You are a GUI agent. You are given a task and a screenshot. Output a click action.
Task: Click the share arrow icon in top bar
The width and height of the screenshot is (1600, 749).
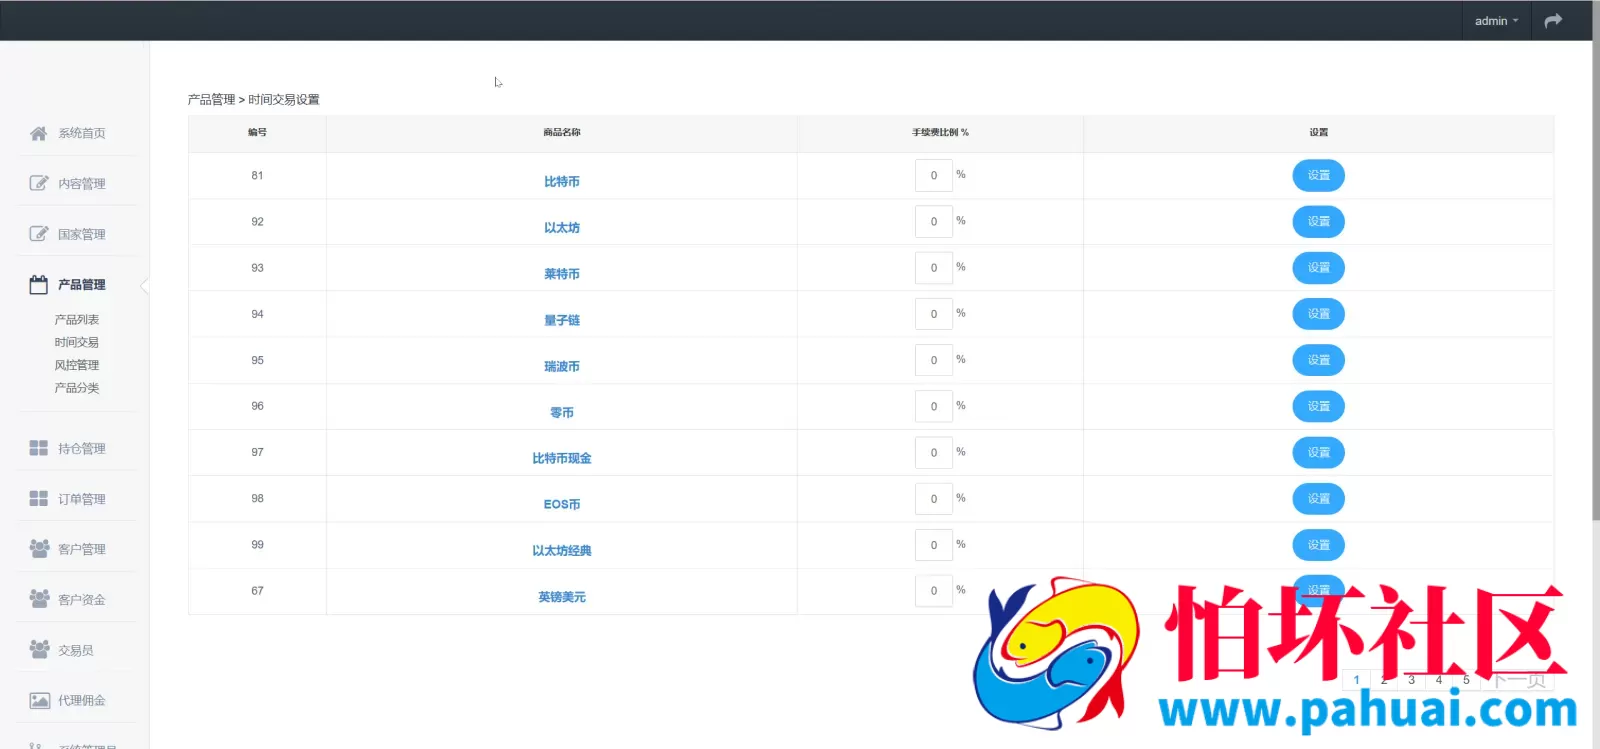point(1553,20)
